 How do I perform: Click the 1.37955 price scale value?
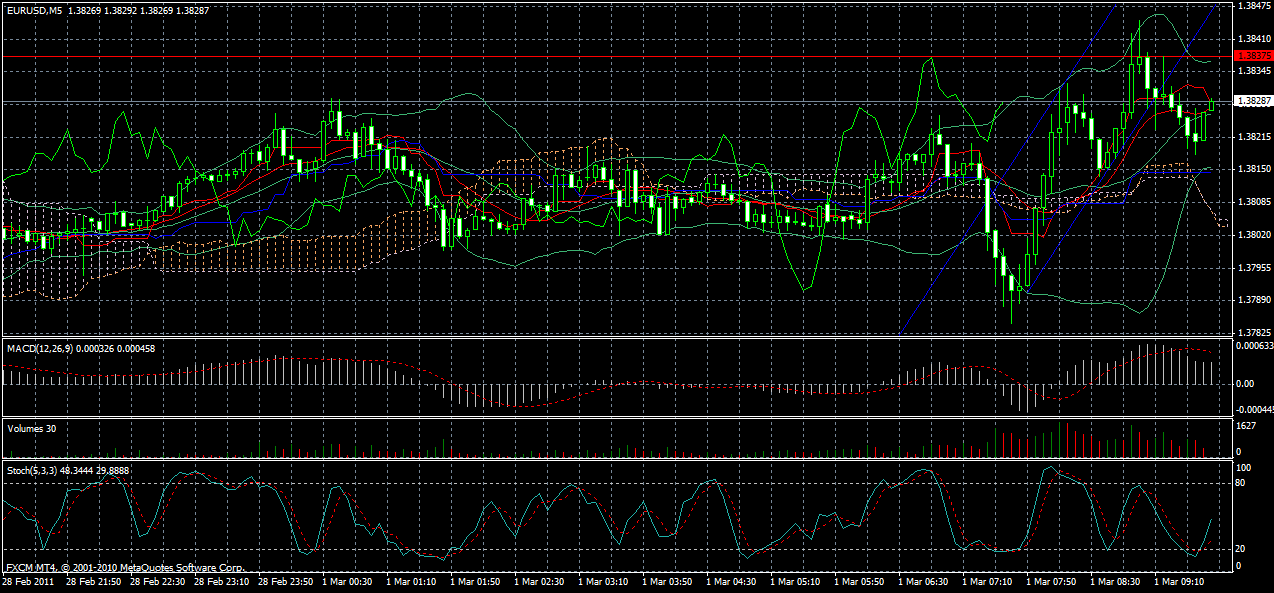click(1254, 267)
